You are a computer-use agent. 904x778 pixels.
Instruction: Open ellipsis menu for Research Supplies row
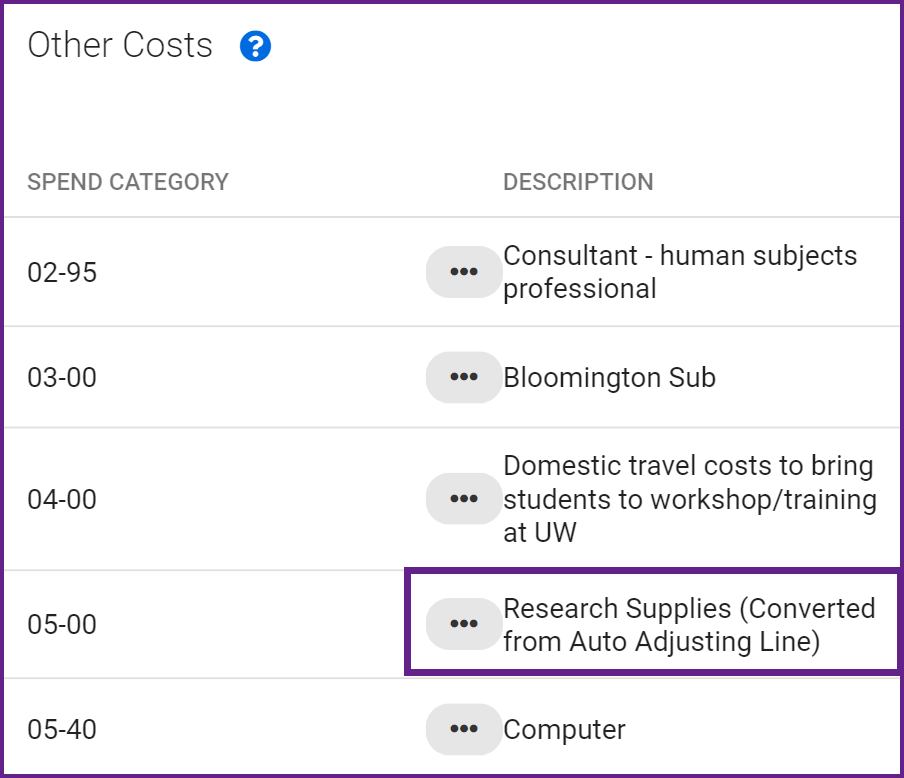pos(464,624)
